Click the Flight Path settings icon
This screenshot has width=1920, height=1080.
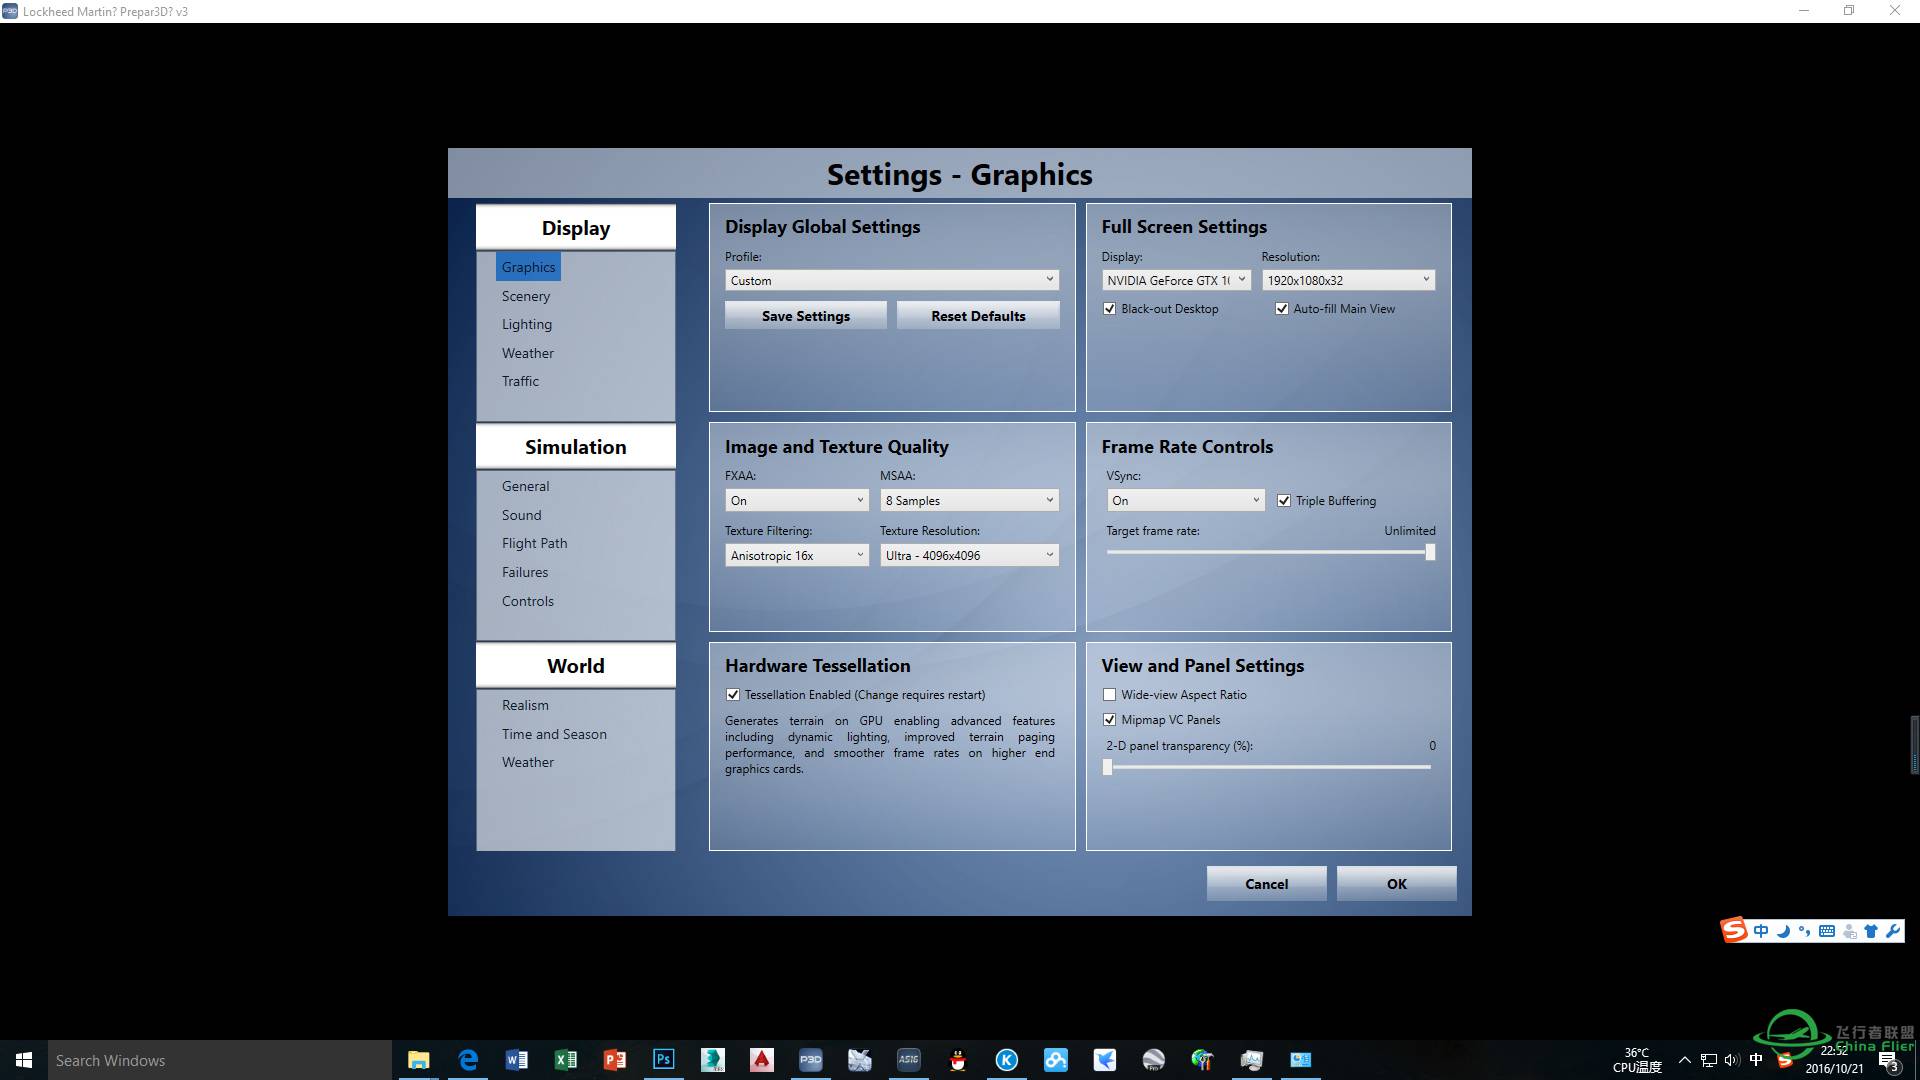pos(534,542)
